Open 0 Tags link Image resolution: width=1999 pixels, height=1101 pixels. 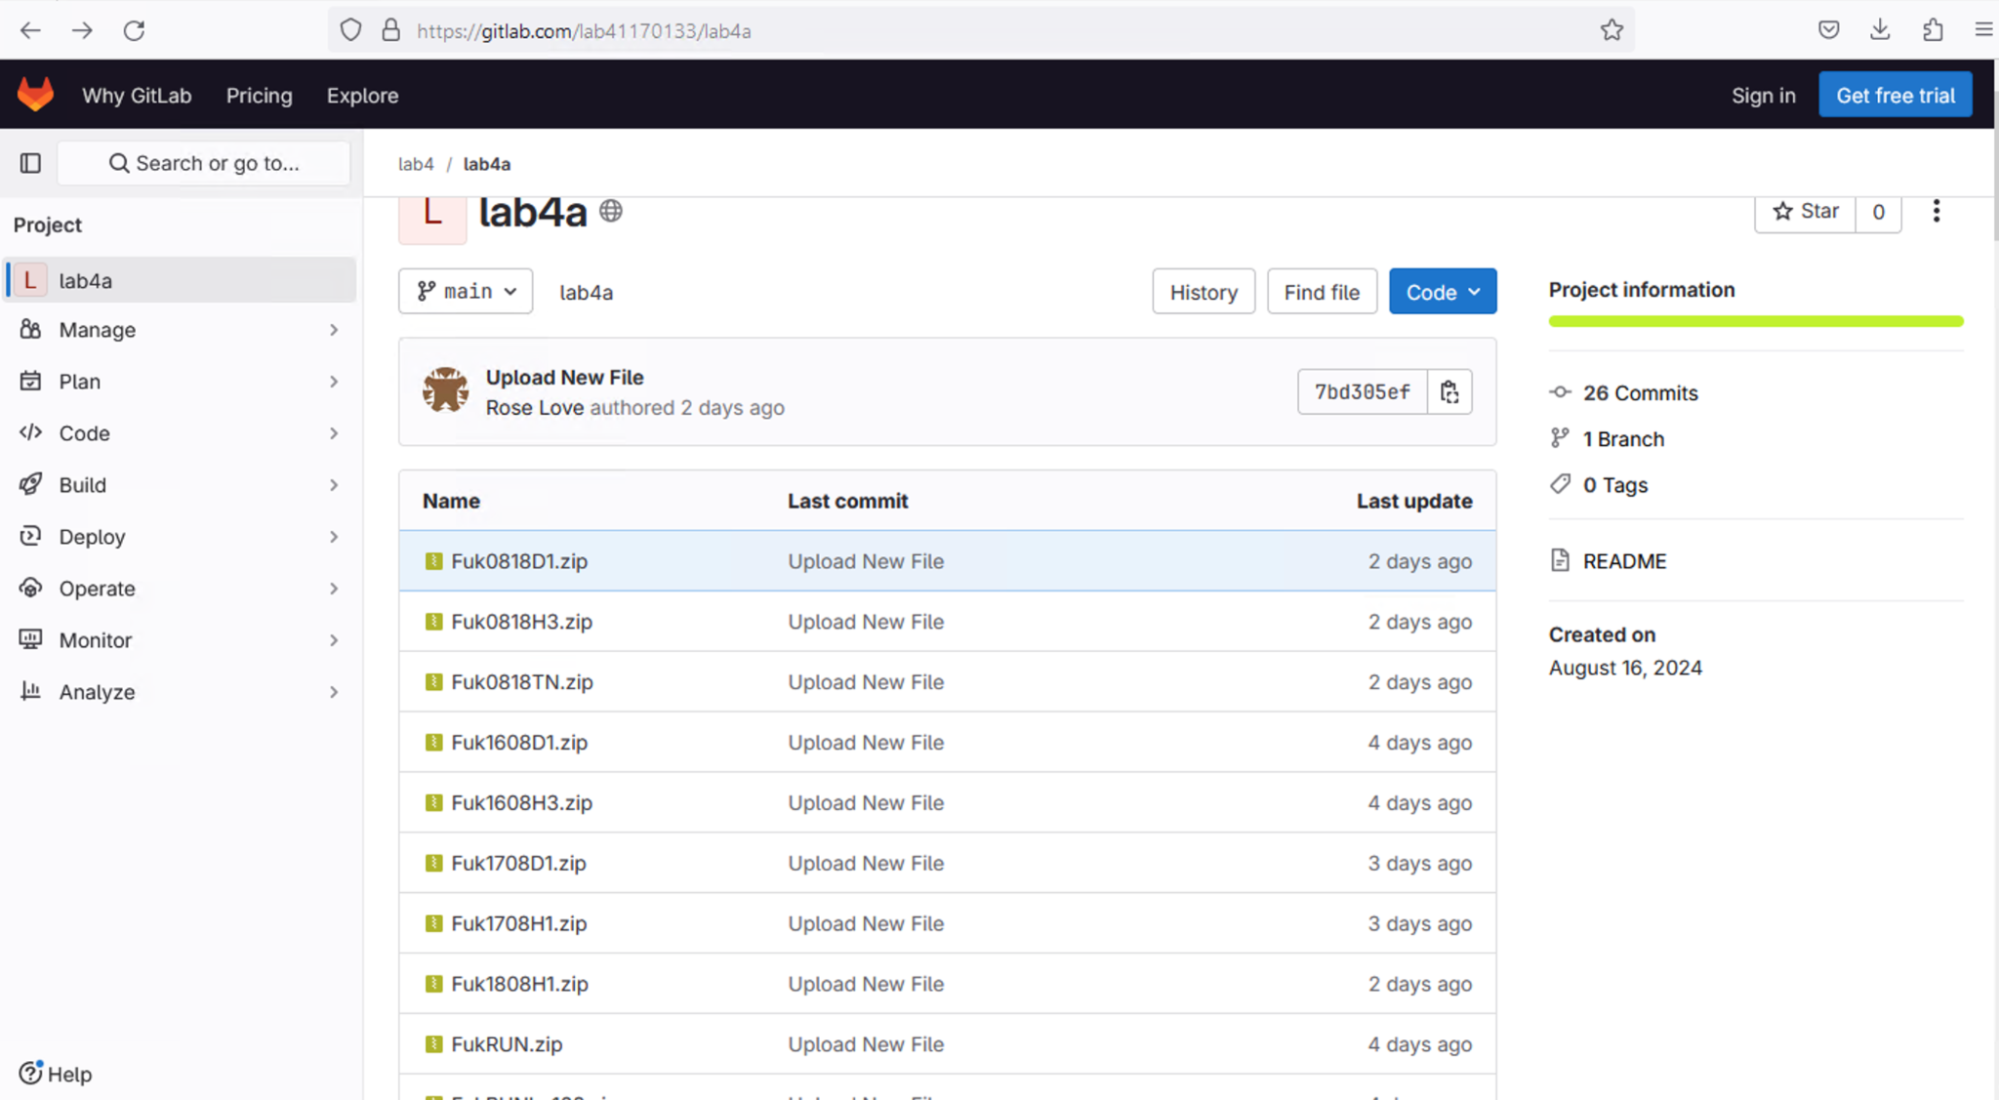click(x=1615, y=485)
